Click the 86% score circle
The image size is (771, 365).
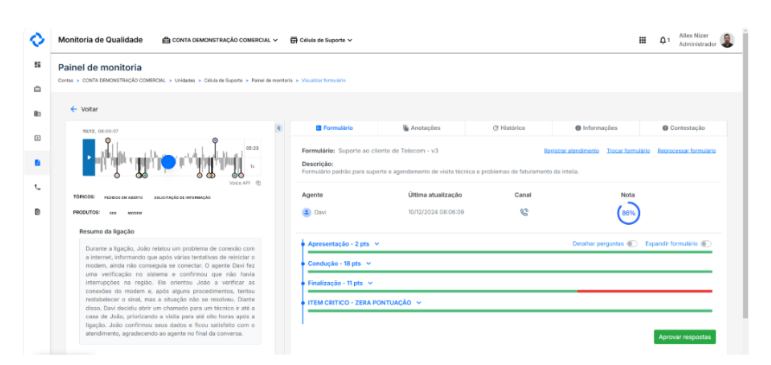point(628,213)
